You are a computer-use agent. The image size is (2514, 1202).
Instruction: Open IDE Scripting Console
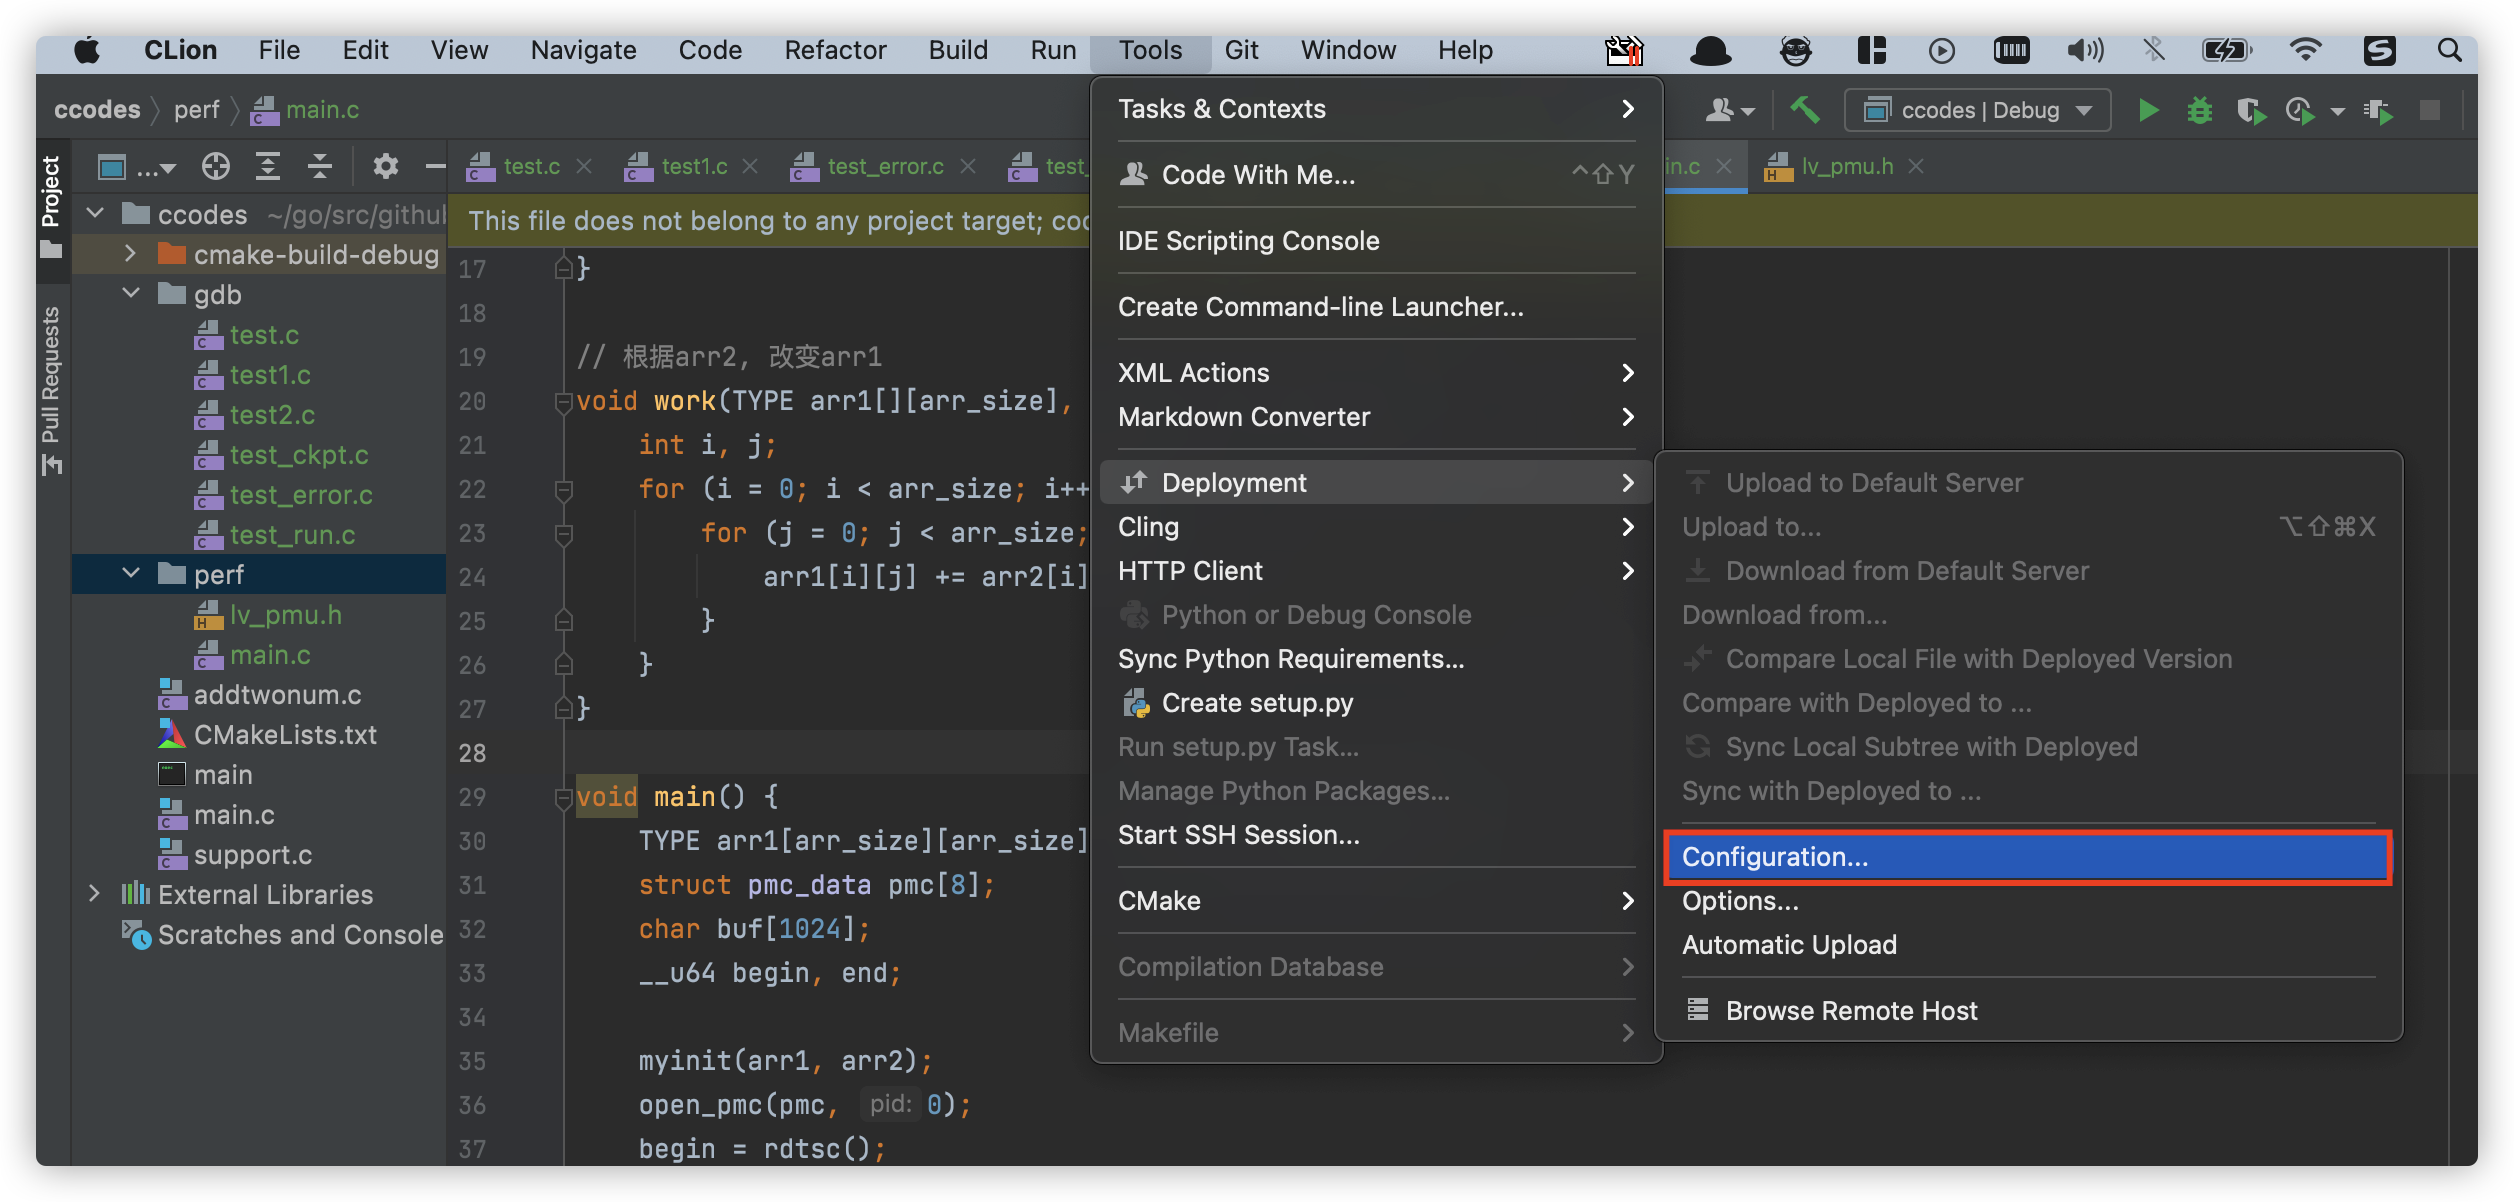click(1376, 241)
